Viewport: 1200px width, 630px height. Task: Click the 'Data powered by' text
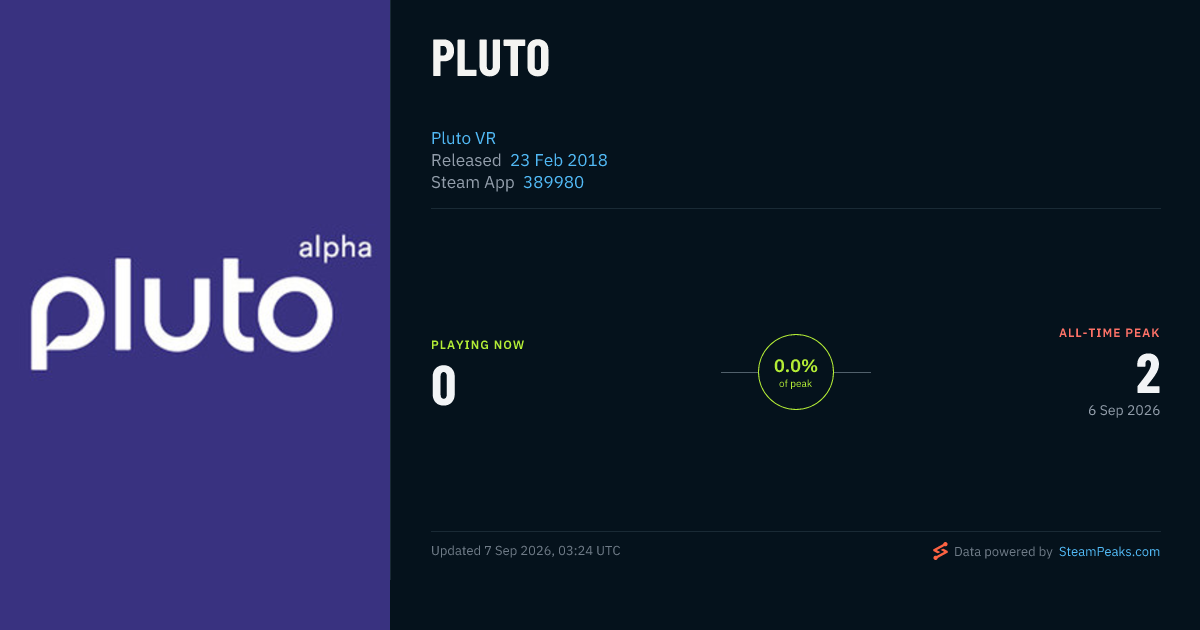pyautogui.click(x=1003, y=551)
